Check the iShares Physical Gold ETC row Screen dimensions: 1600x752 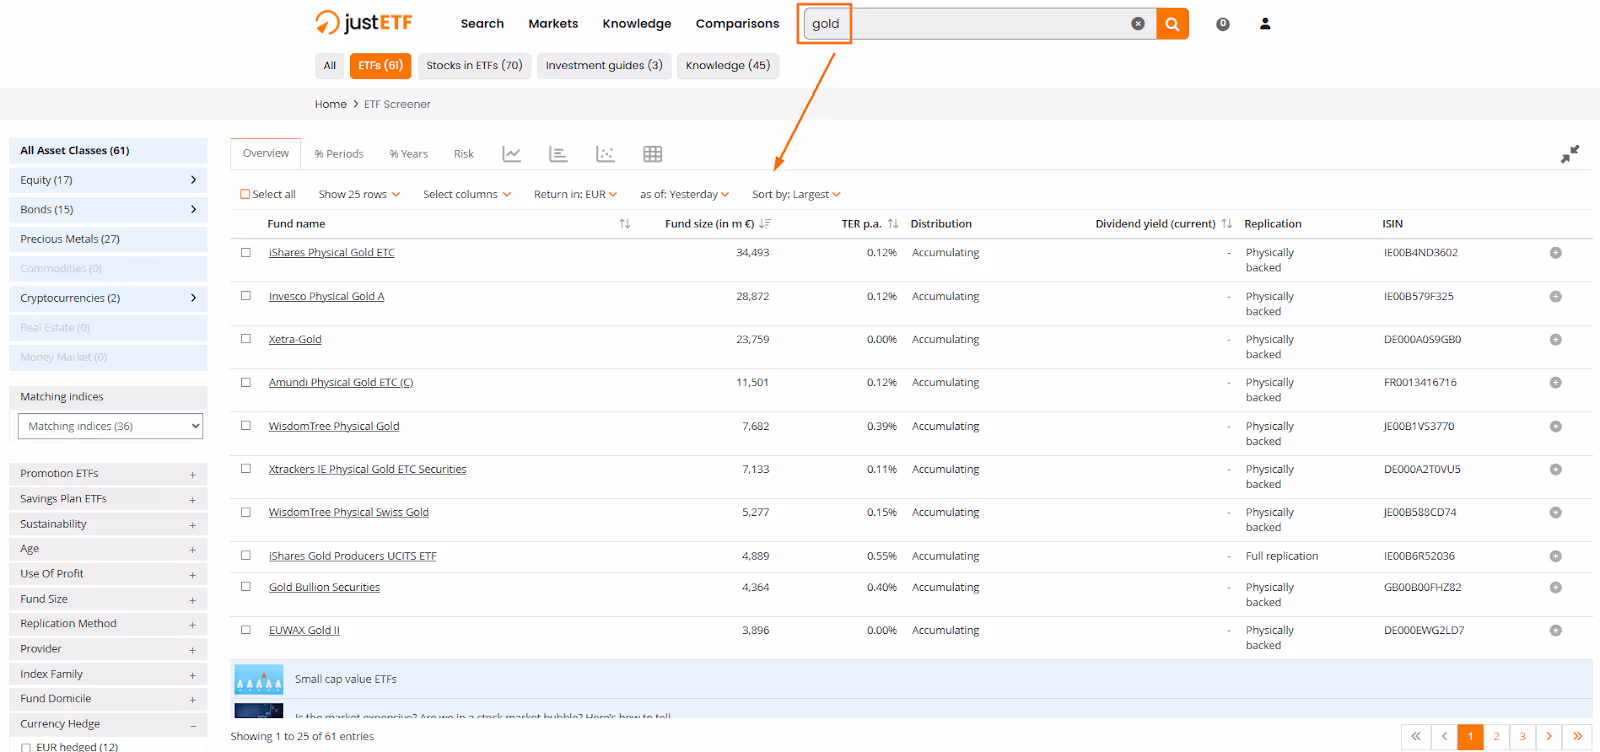tap(246, 253)
